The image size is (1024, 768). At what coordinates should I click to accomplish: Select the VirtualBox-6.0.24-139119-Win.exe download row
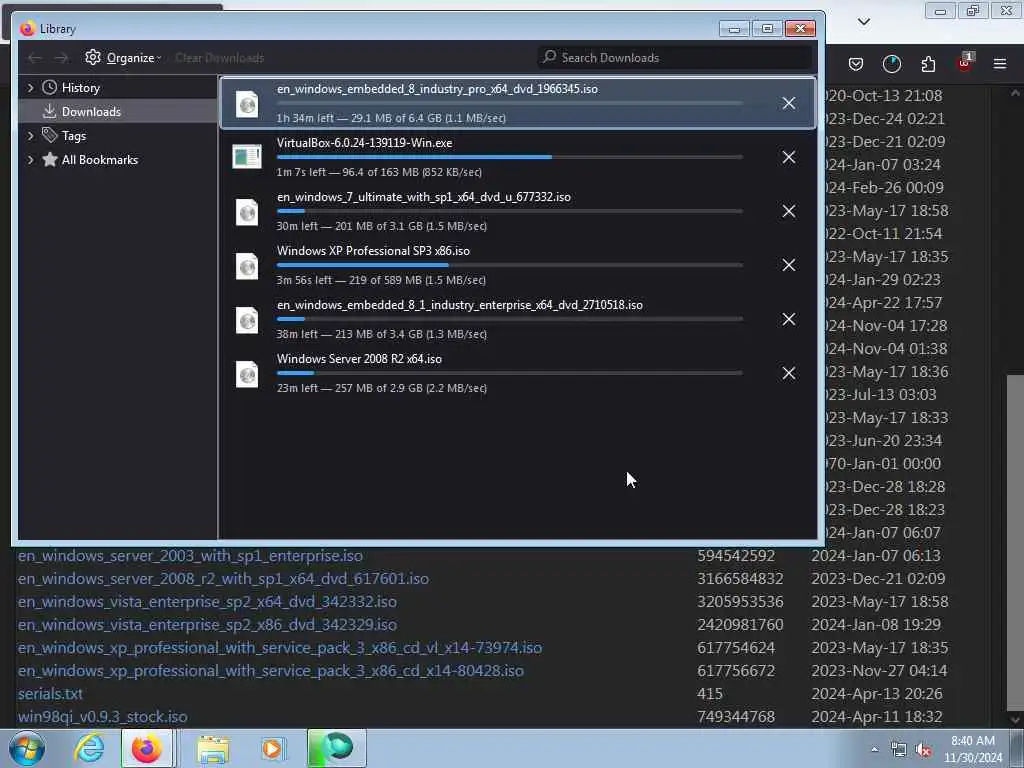(518, 157)
